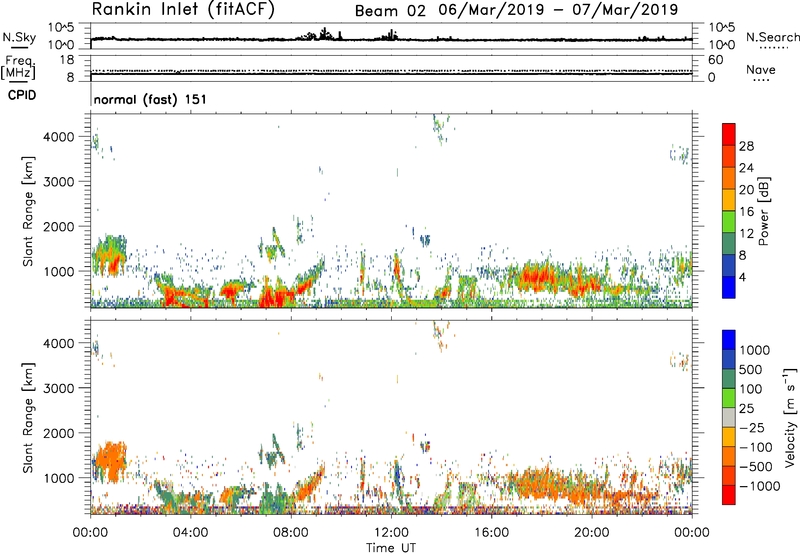Click 'Slant Range [km]' label of power panel
The width and height of the screenshot is (800, 554).
coord(28,211)
